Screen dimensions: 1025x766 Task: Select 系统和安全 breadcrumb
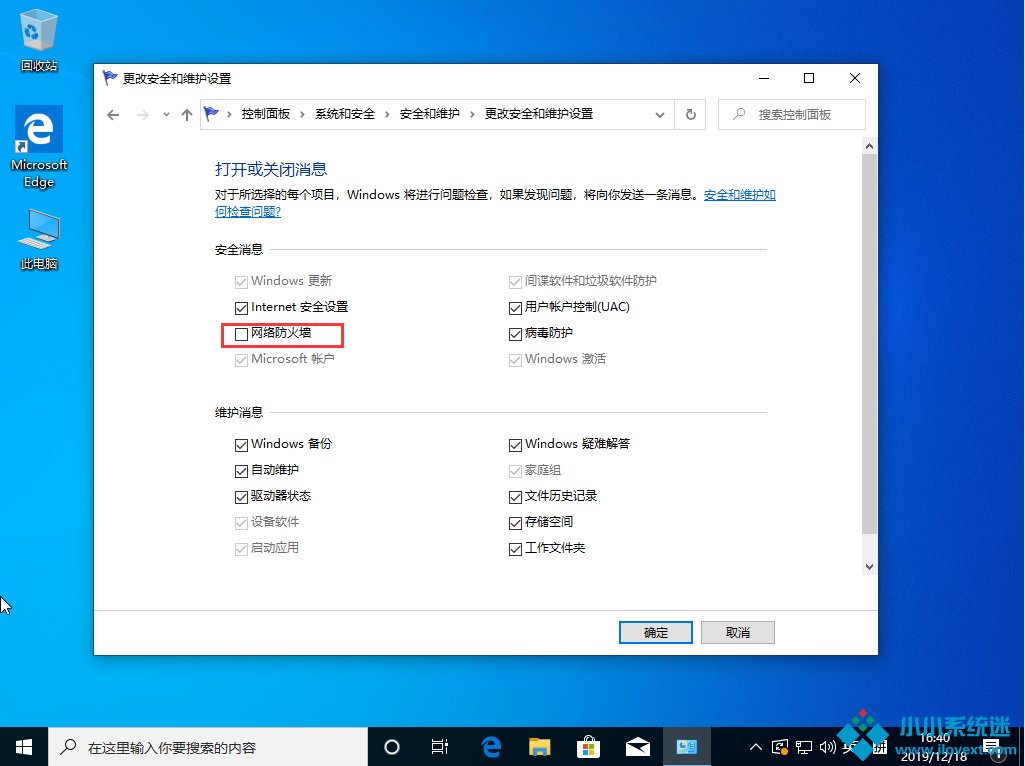coord(344,114)
